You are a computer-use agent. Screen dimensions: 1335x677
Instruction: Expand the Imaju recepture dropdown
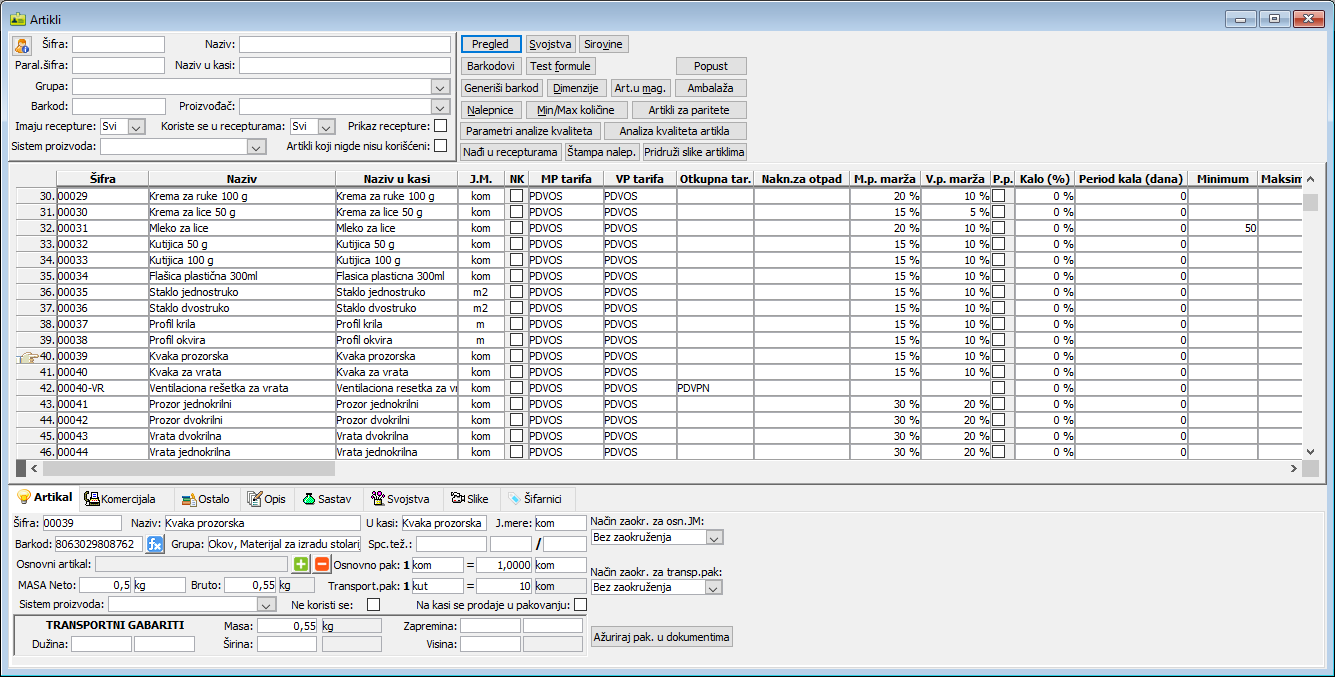click(137, 126)
